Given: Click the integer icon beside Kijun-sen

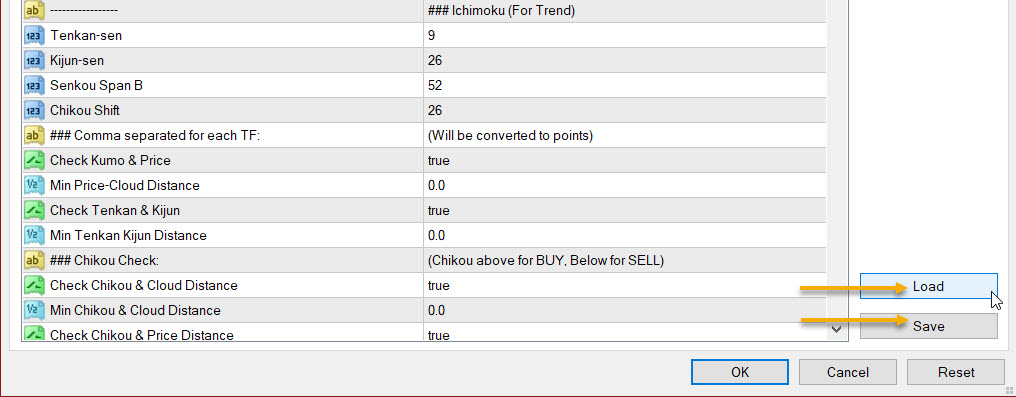Looking at the screenshot, I should 34,60.
